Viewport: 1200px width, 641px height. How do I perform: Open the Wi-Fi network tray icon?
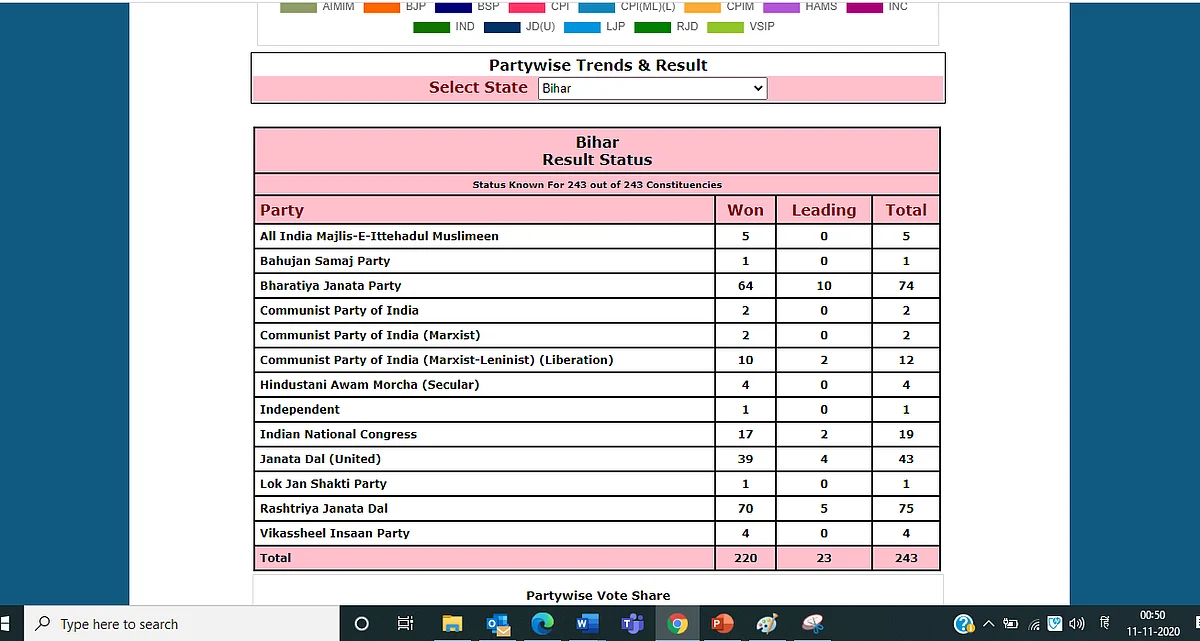click(x=1034, y=623)
